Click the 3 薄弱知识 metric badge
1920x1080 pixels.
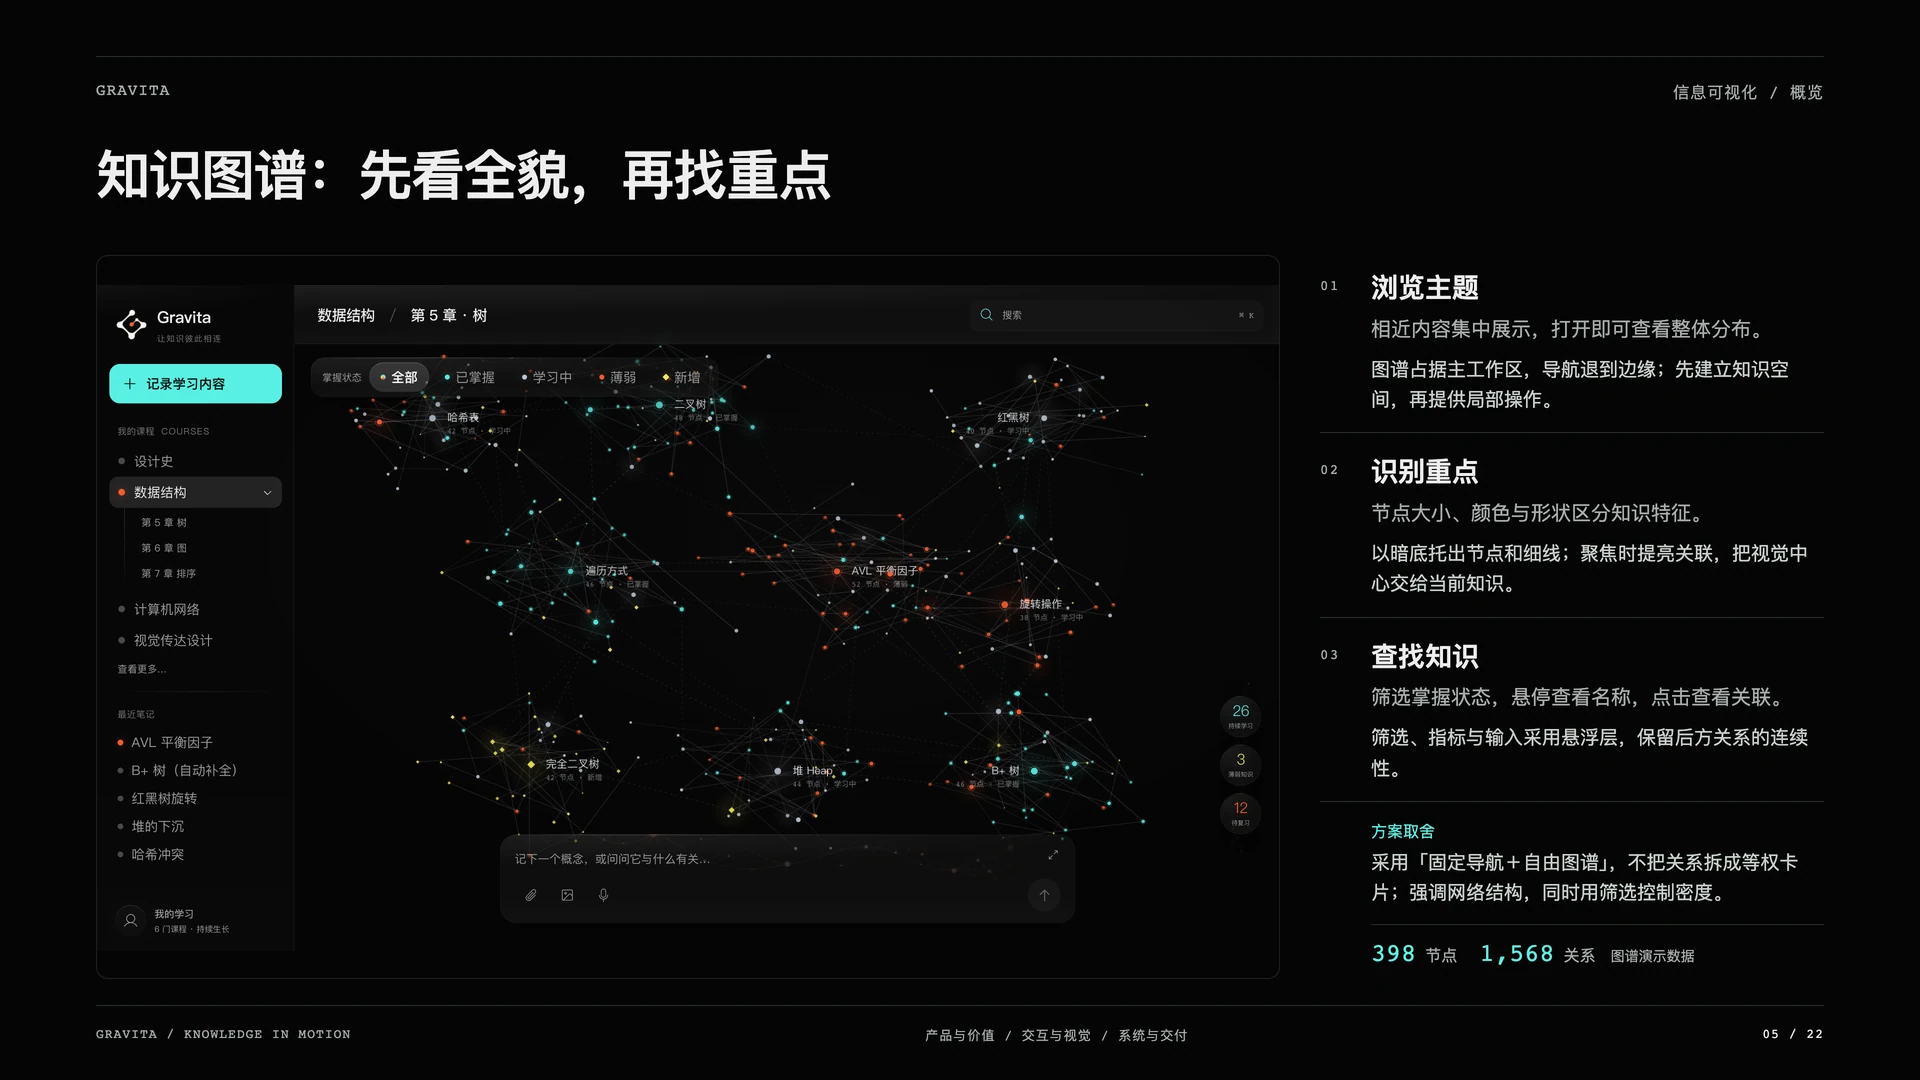pos(1241,765)
